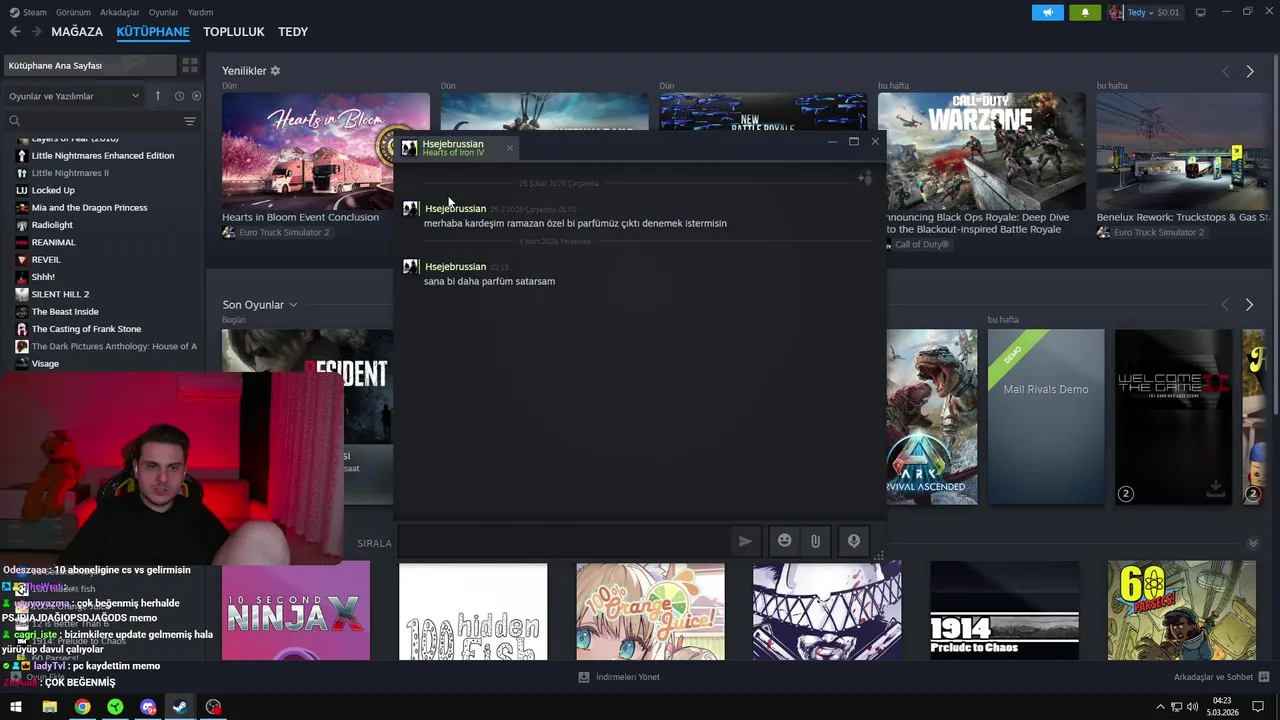Screen dimensions: 1280x720
Task: Open advanced filter options icon
Action: click(x=190, y=121)
